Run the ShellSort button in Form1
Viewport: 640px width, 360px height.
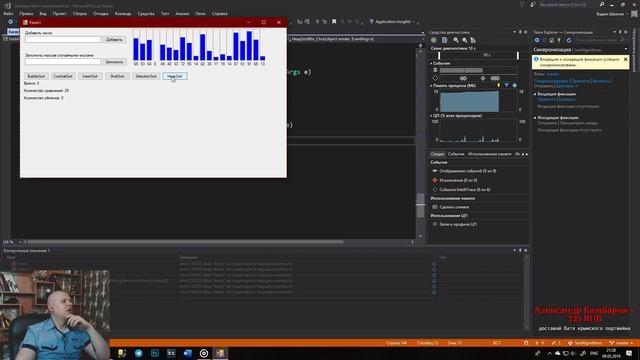click(x=117, y=76)
